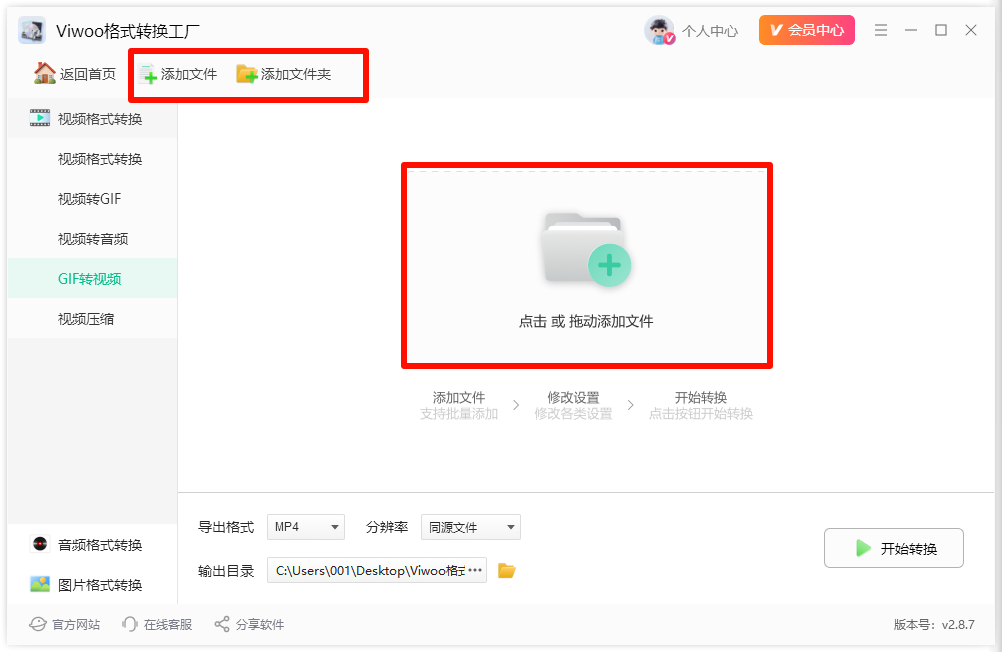Click 添加文件夹 in the toolbar
Viewport: 1002px width, 652px height.
[284, 74]
